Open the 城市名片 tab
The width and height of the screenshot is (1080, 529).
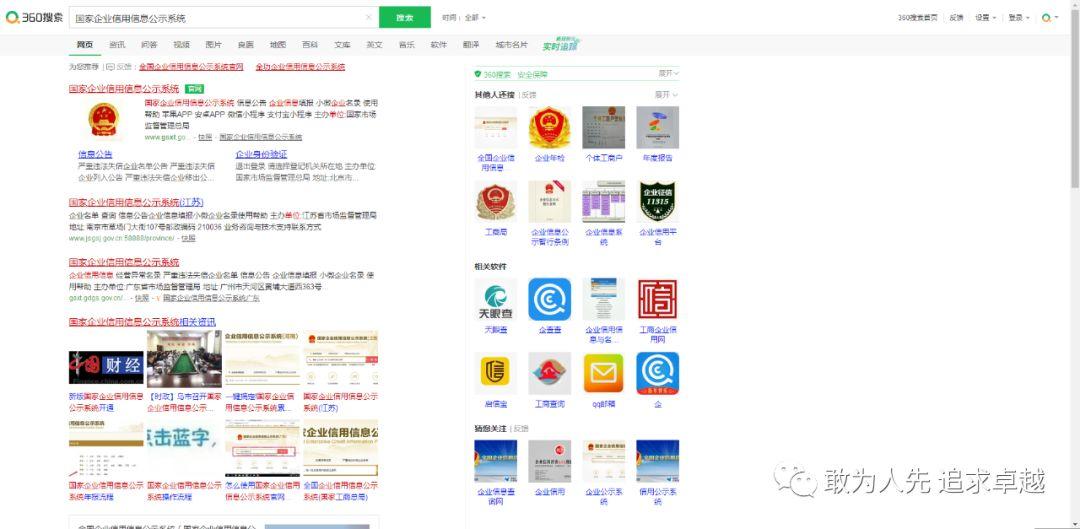pyautogui.click(x=511, y=45)
